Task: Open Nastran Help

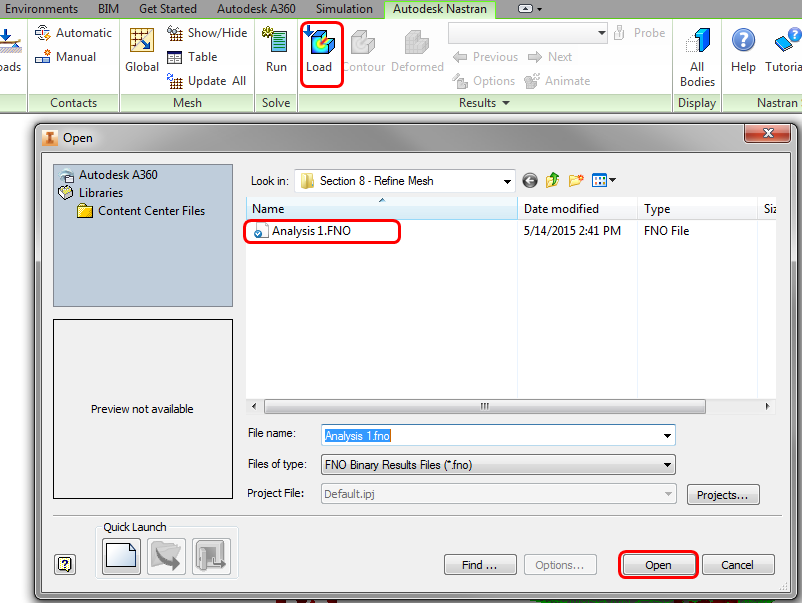Action: click(x=743, y=50)
